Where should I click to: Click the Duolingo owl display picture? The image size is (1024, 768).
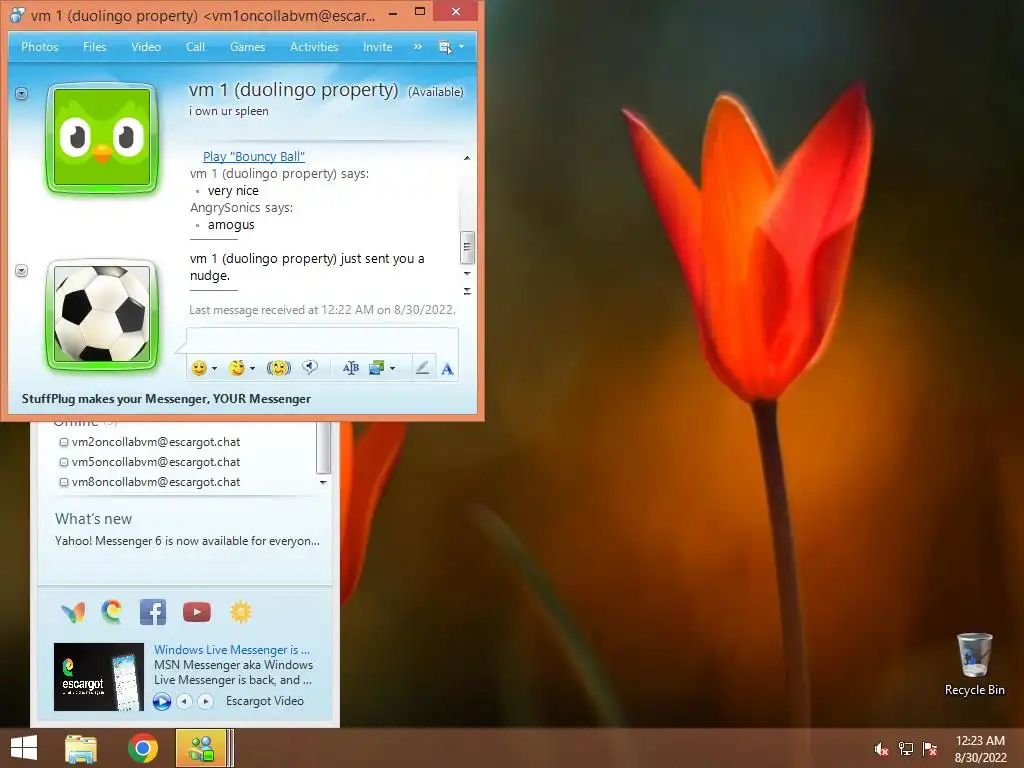pos(102,138)
